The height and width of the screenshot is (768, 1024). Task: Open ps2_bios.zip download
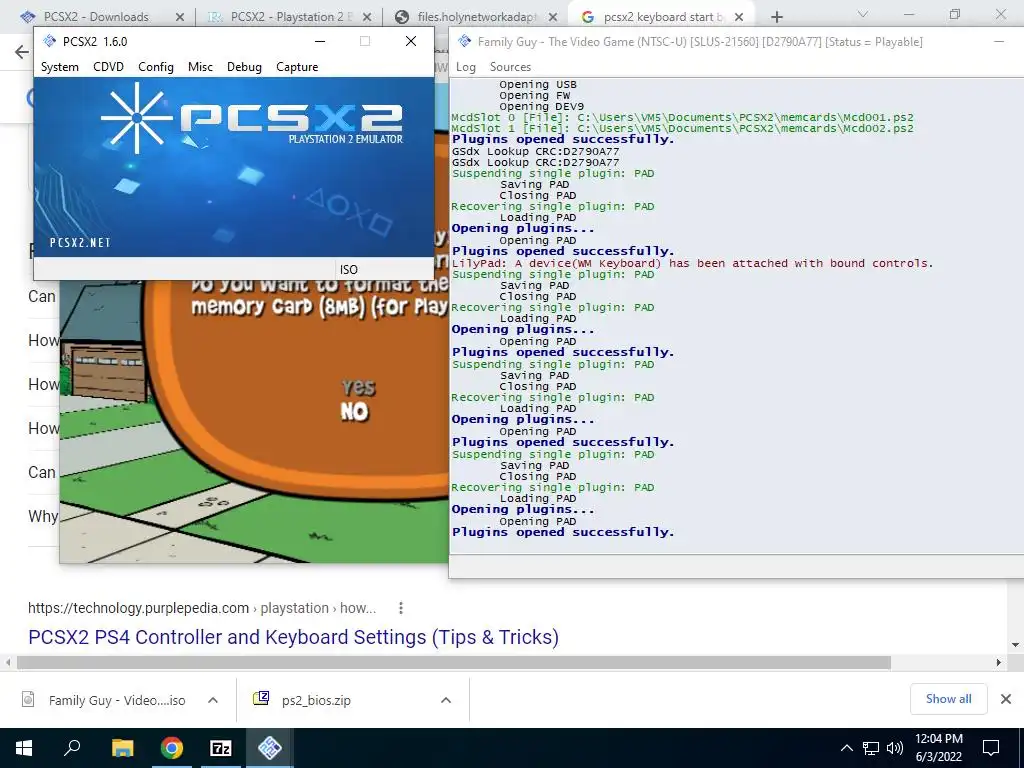[316, 700]
